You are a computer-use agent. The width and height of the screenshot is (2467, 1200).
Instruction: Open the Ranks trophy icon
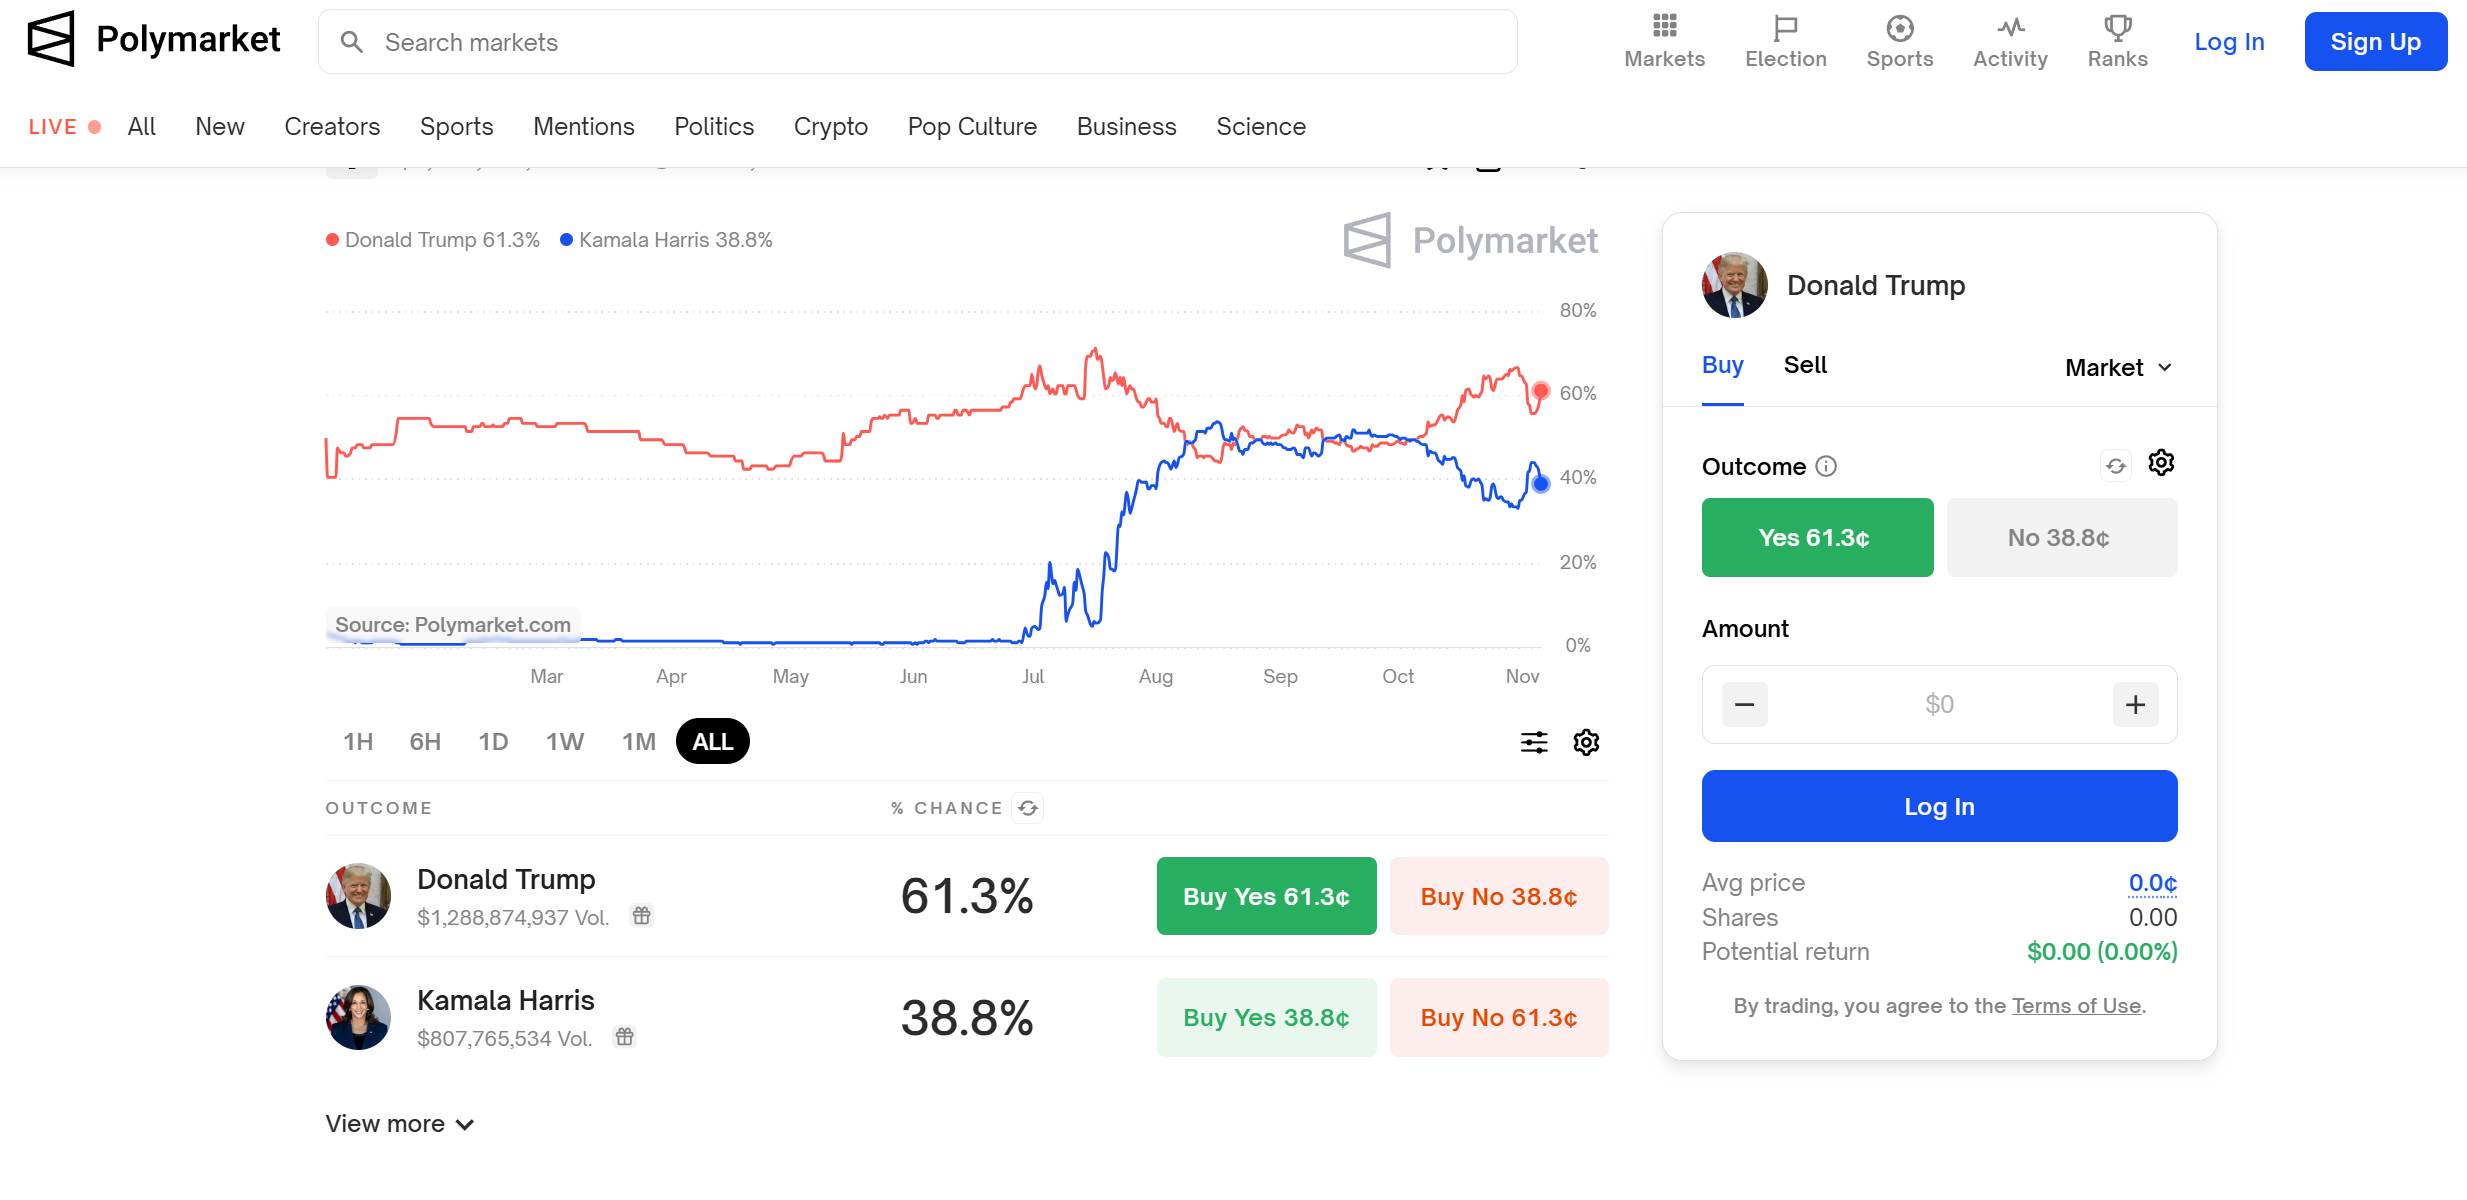point(2117,27)
